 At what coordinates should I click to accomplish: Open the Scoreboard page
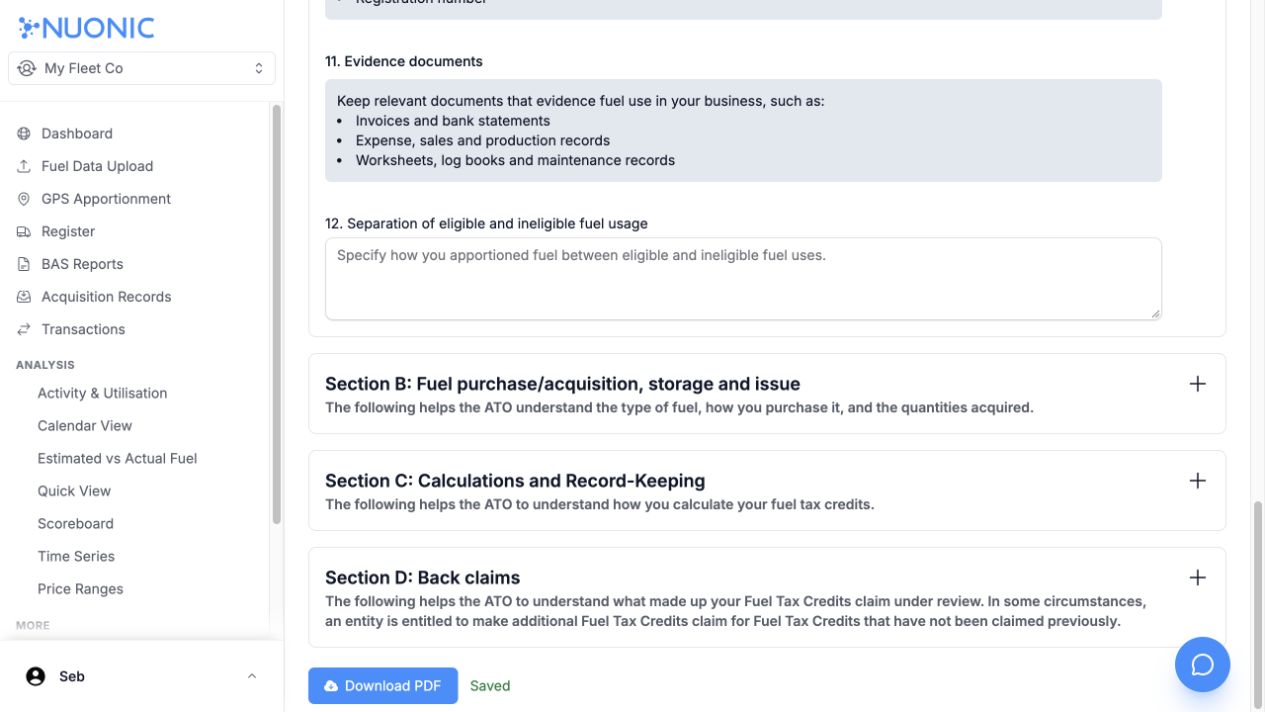point(75,524)
